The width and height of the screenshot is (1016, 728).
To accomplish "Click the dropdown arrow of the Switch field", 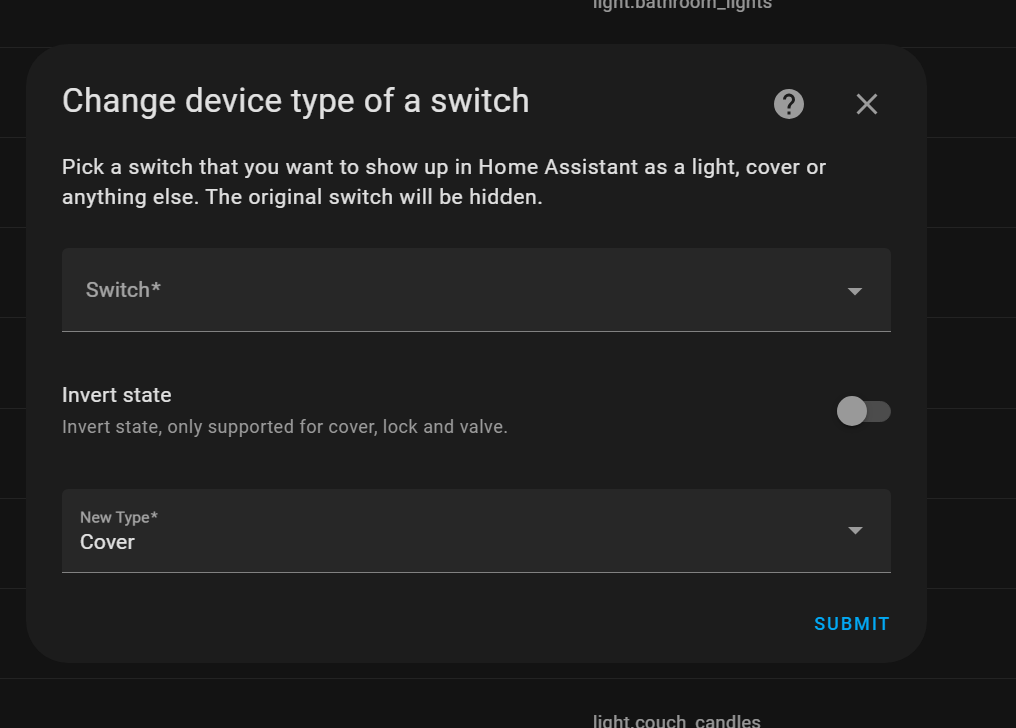I will tap(855, 290).
